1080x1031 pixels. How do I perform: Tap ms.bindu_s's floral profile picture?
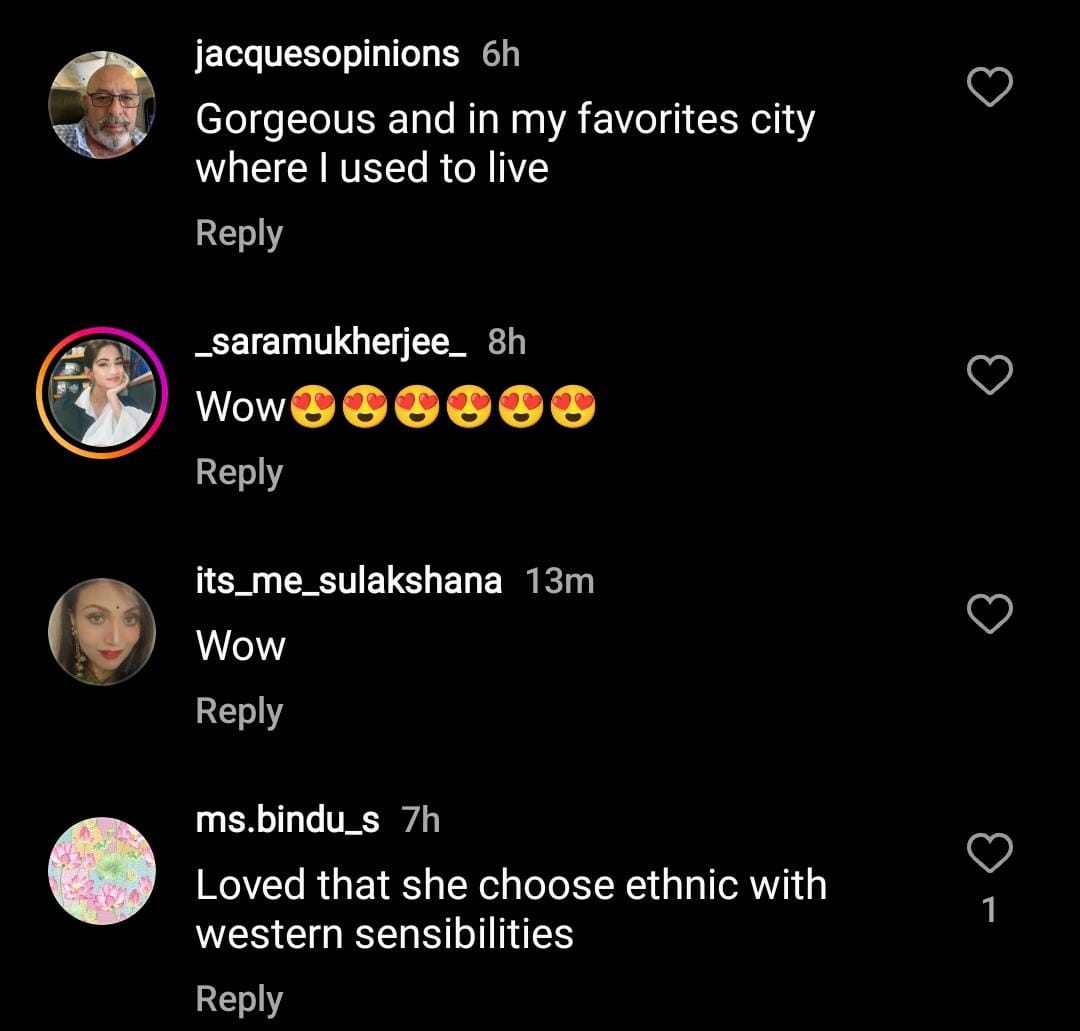[x=102, y=870]
